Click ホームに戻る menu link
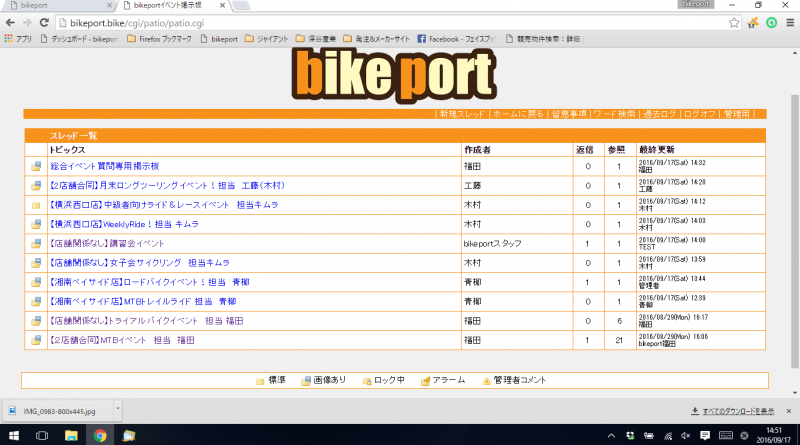Screen dimensions: 800x445 518,114
